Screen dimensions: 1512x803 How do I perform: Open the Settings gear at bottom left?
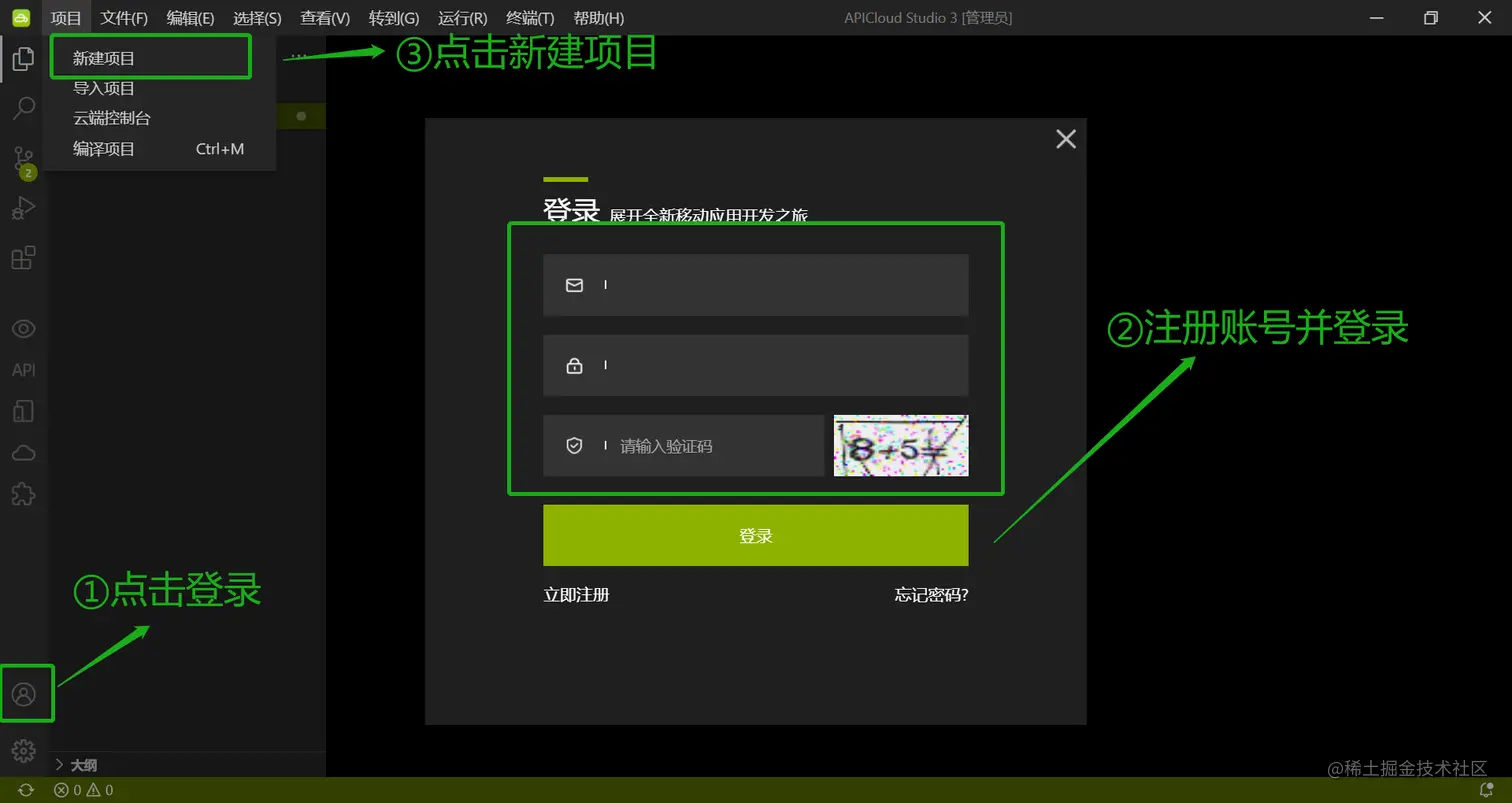(x=23, y=751)
